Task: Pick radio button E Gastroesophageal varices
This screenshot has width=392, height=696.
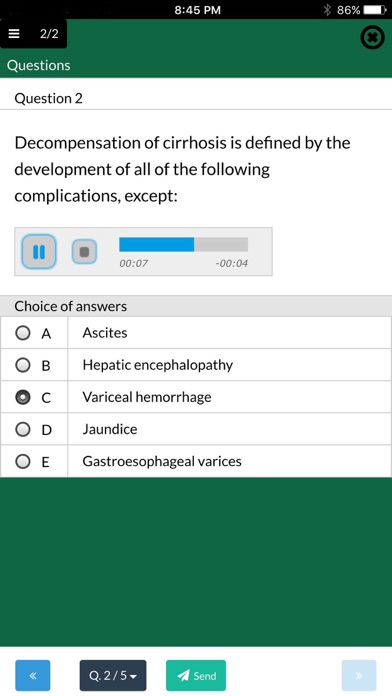Action: point(23,462)
